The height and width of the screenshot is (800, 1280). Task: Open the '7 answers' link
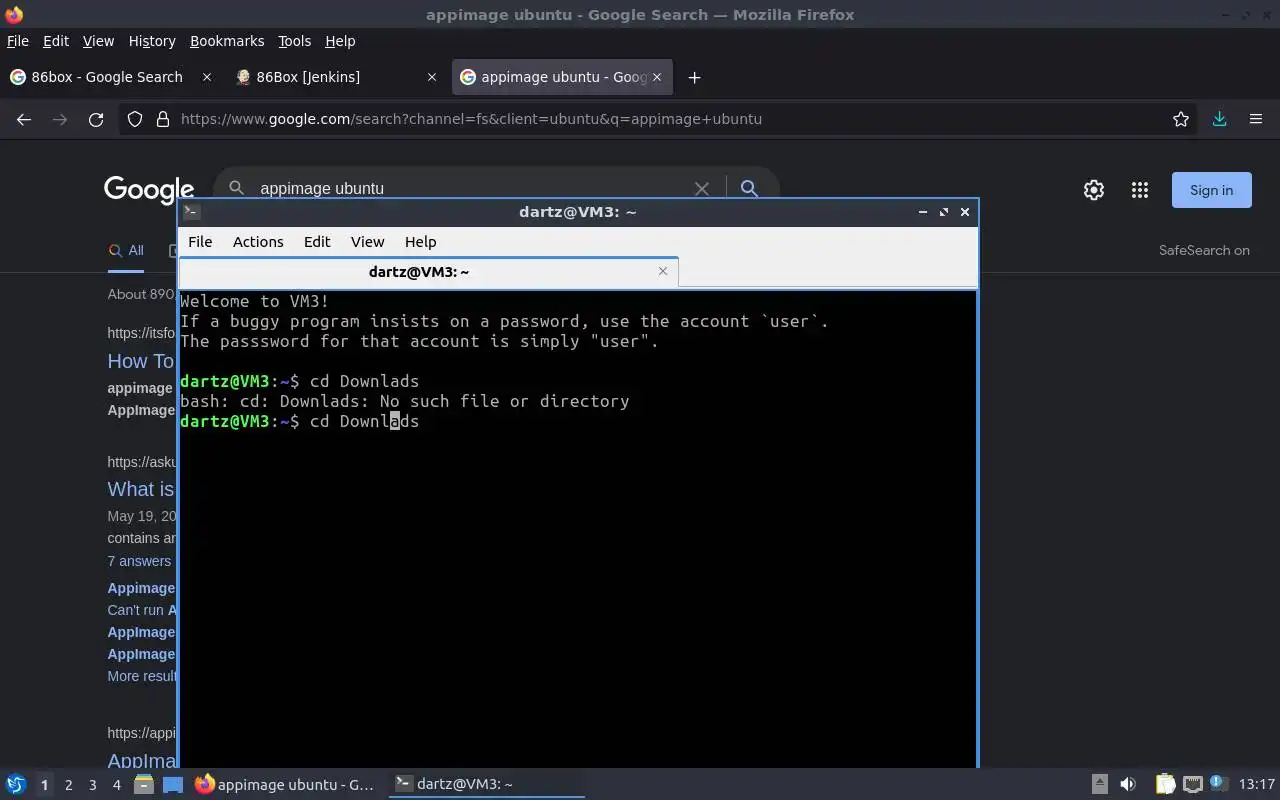pyautogui.click(x=139, y=561)
